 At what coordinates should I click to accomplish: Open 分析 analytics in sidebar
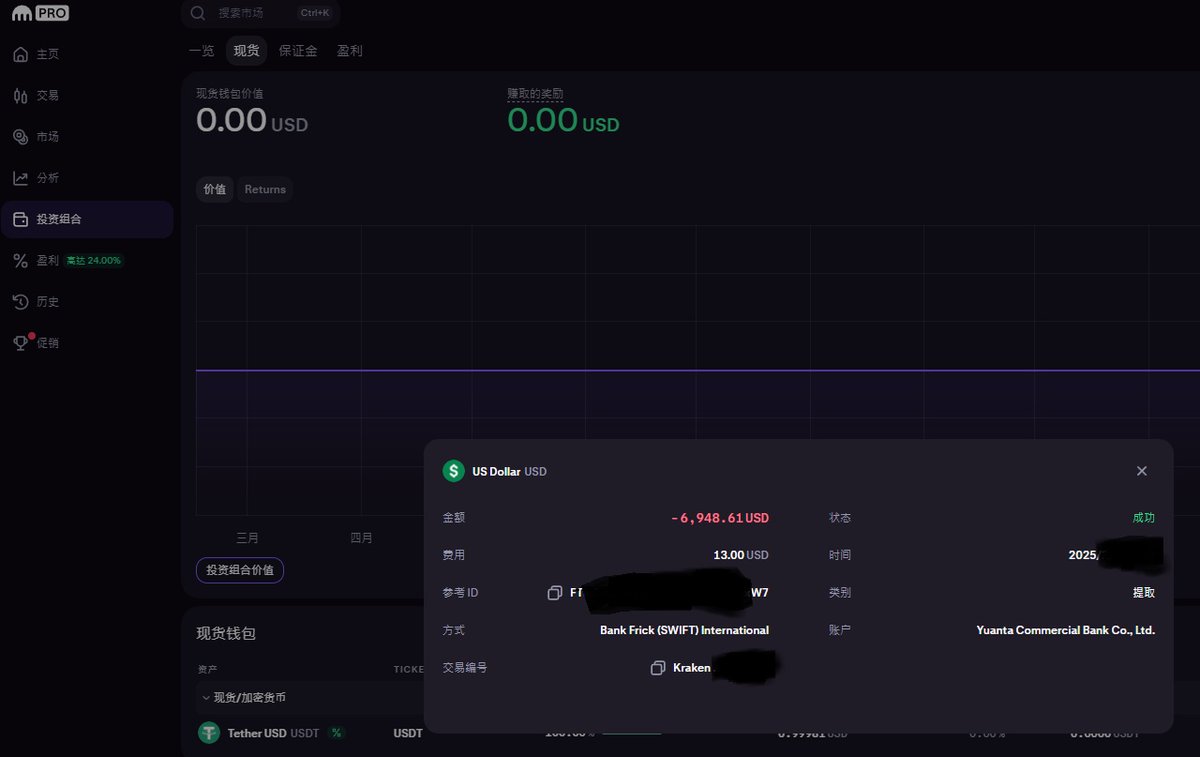coord(47,178)
